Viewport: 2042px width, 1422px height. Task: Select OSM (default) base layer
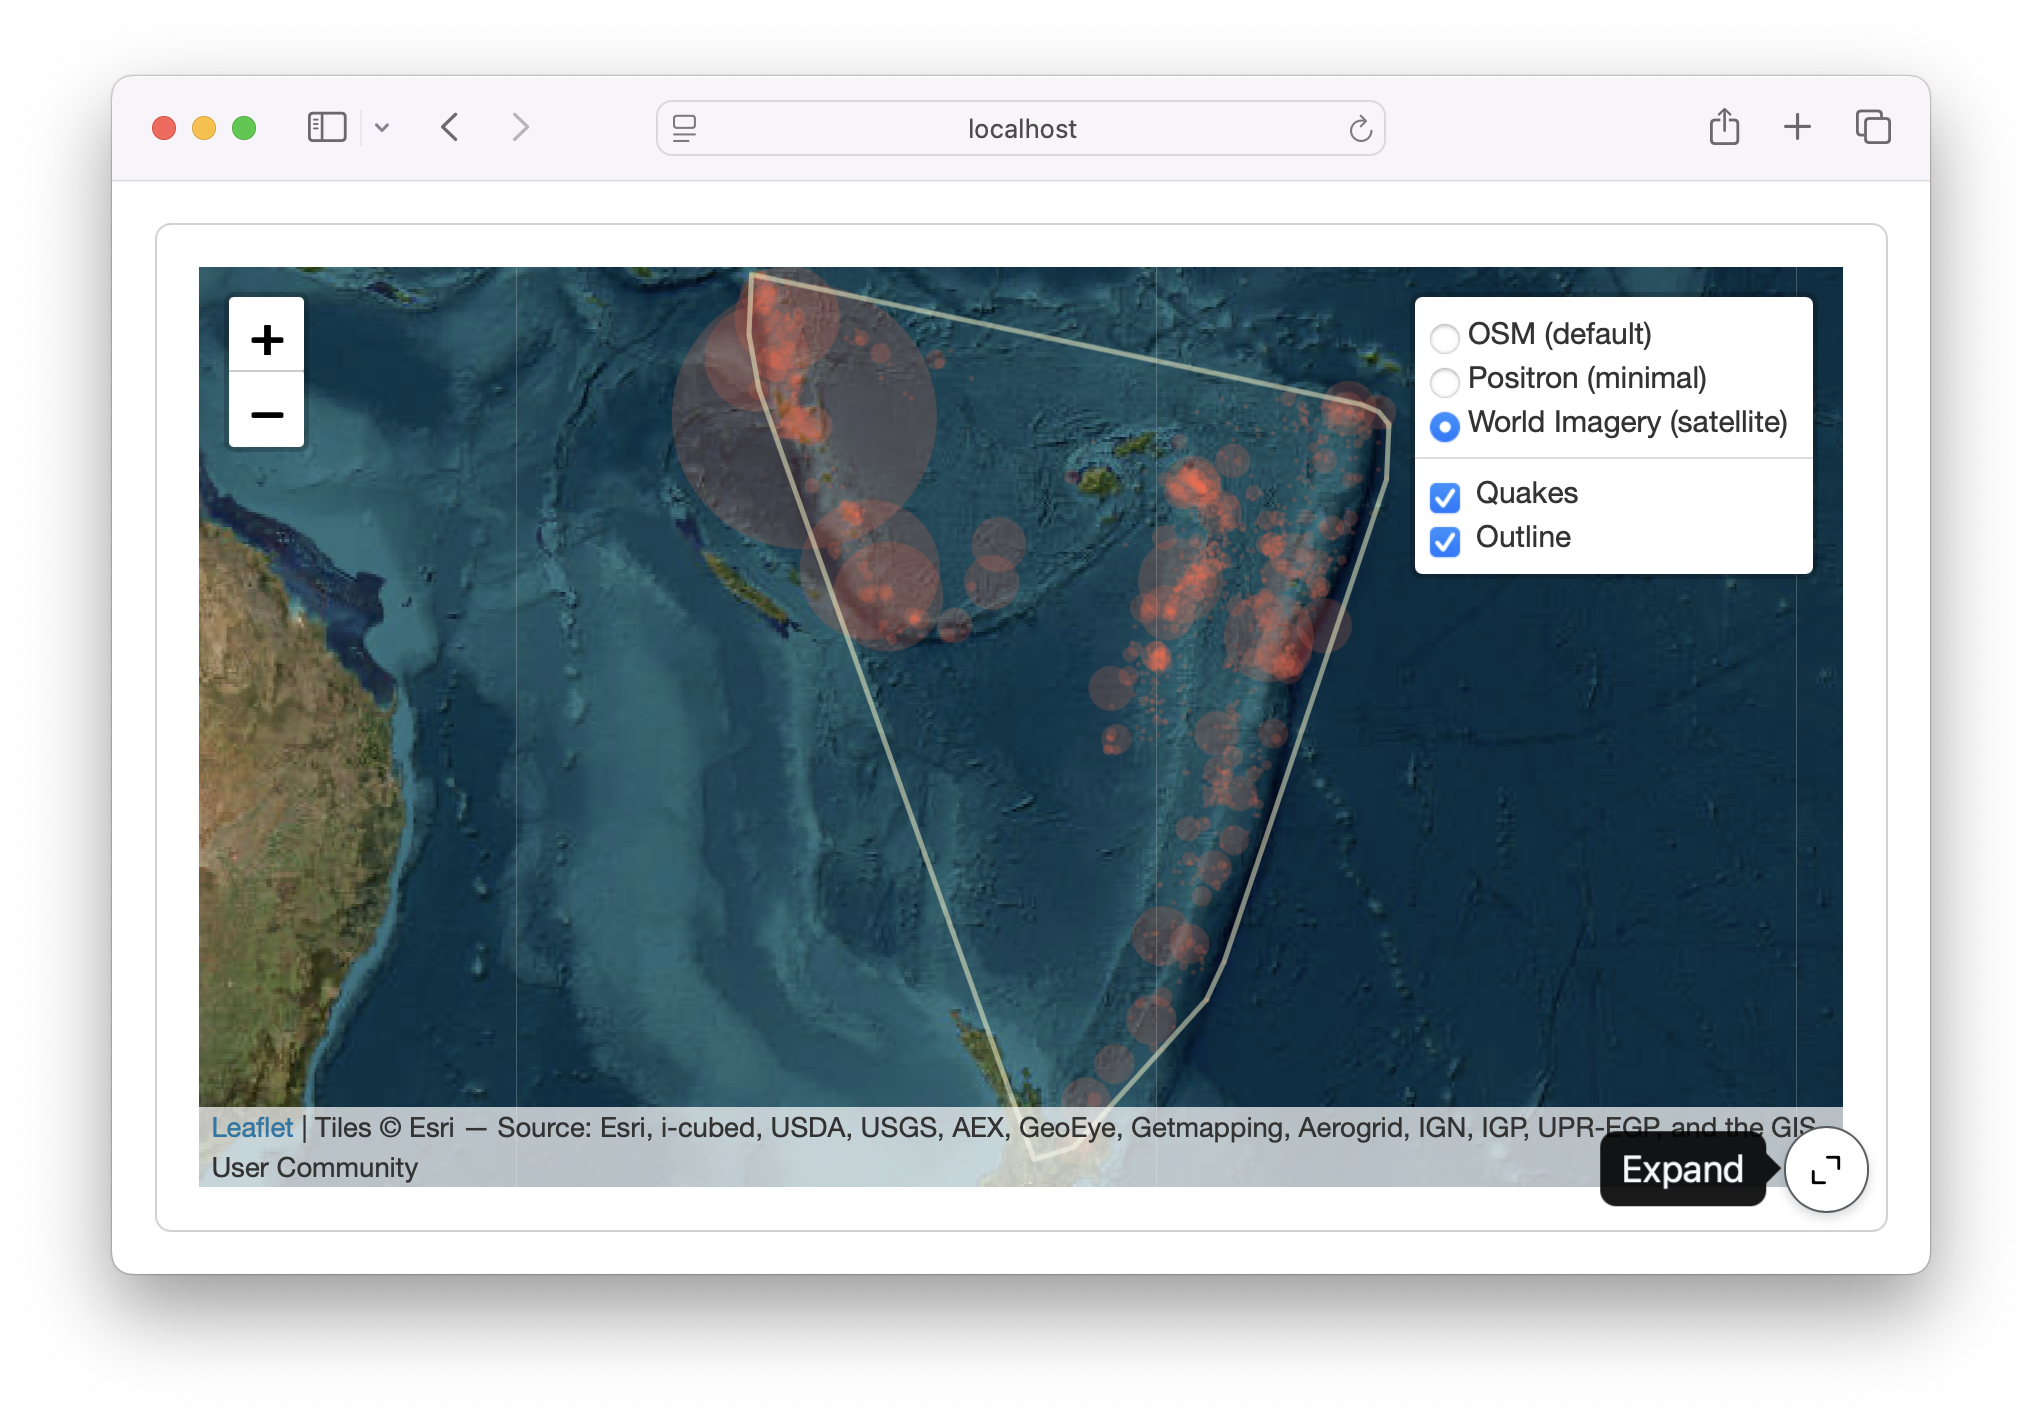coord(1444,338)
